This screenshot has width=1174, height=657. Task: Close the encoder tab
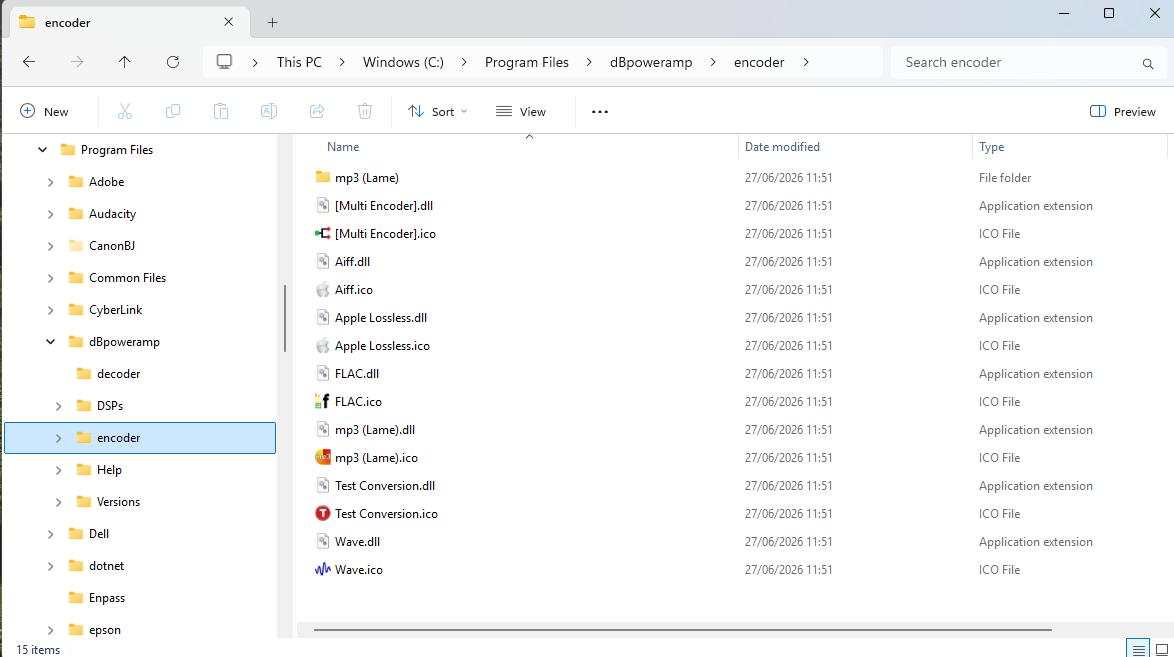coord(228,22)
